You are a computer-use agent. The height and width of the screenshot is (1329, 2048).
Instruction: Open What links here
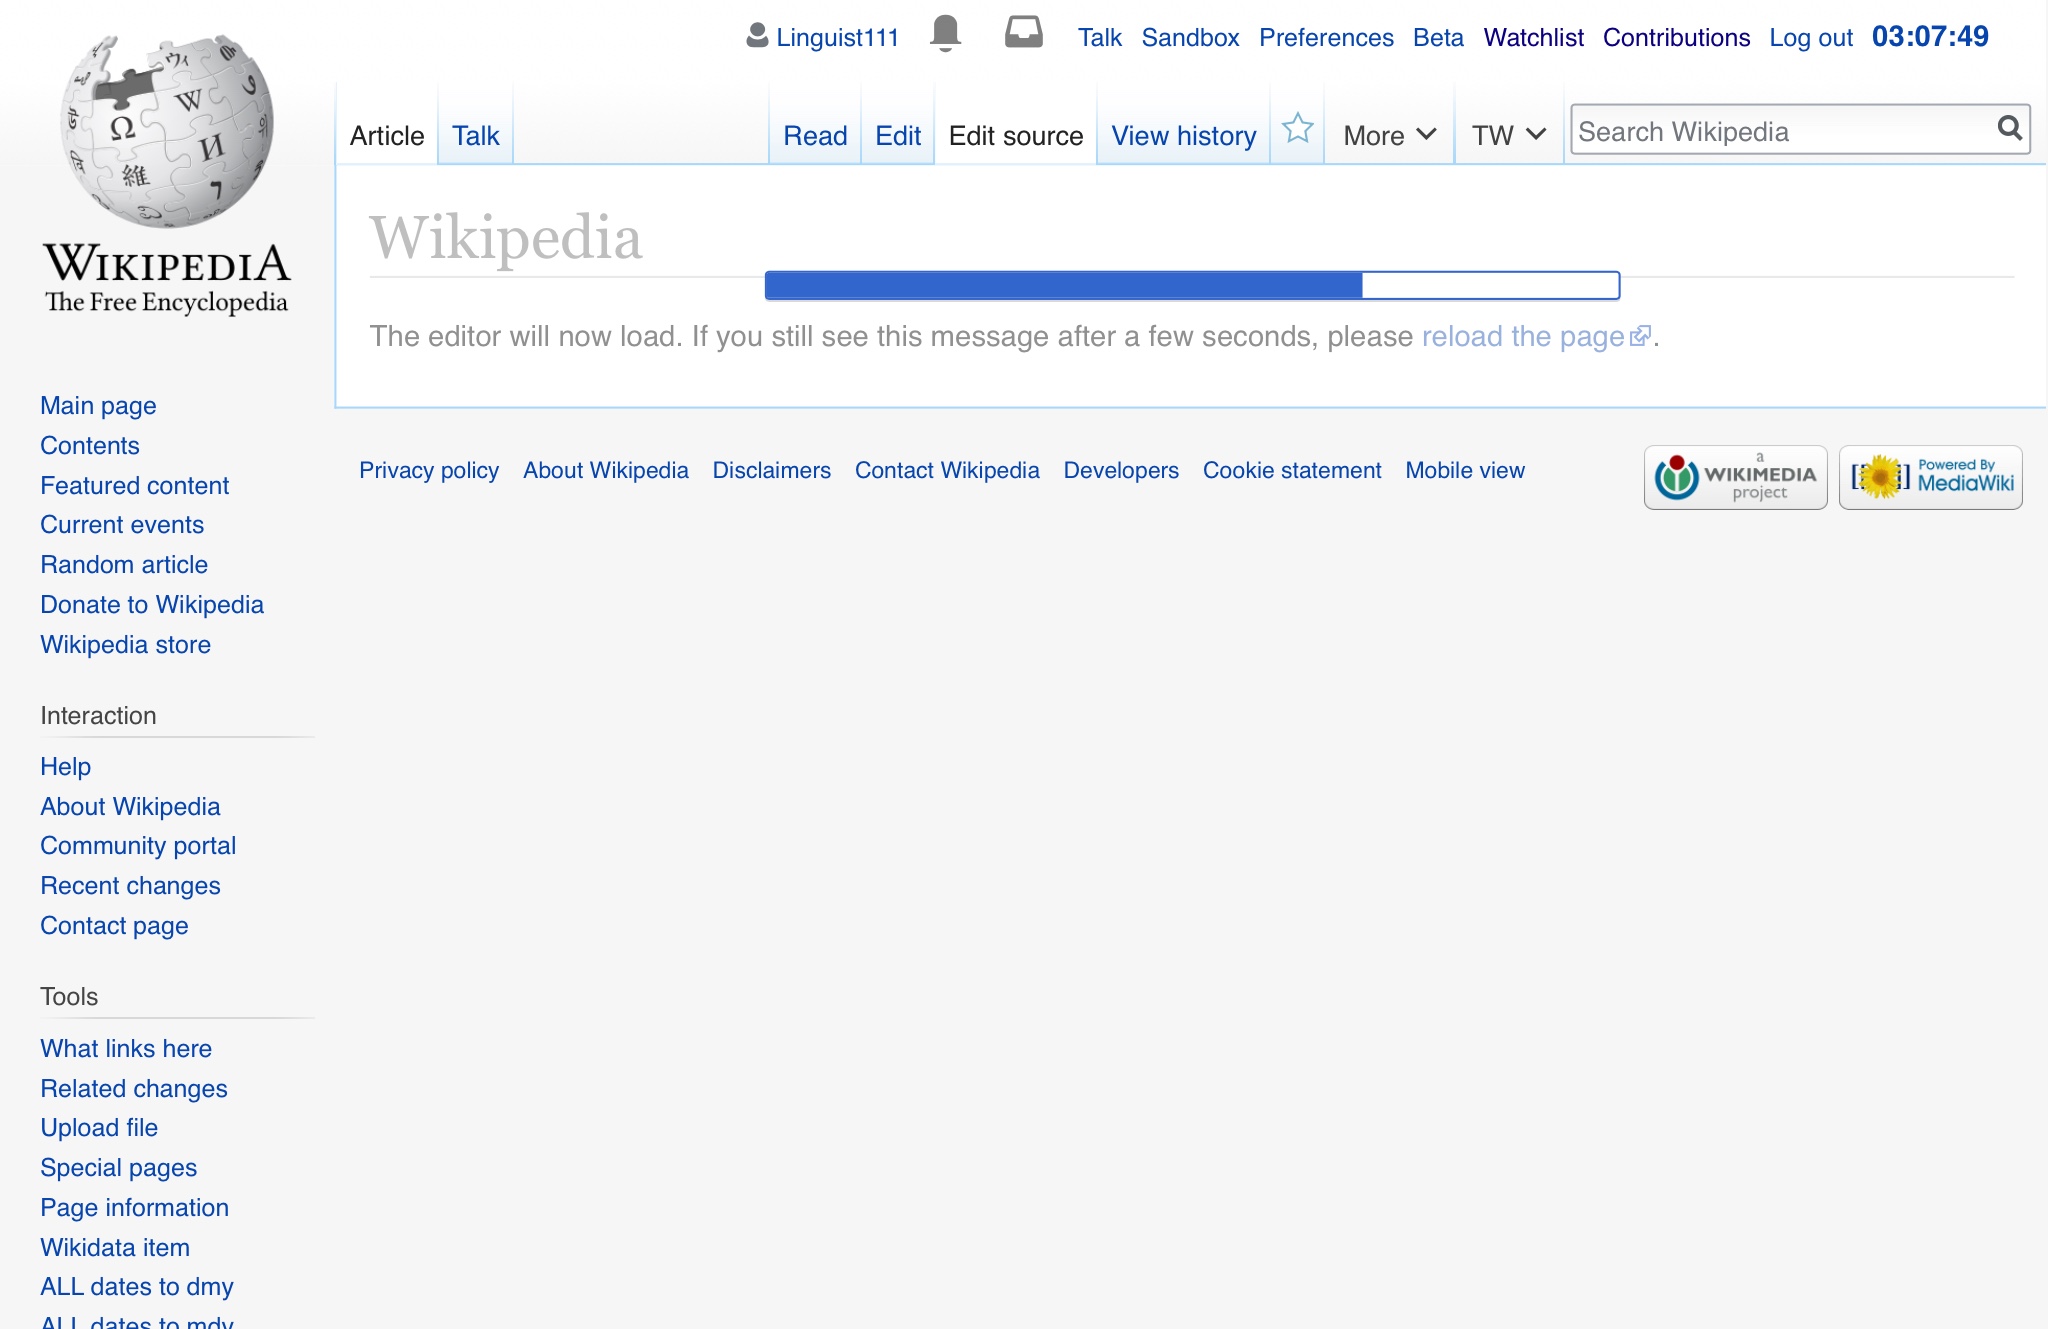coord(126,1048)
